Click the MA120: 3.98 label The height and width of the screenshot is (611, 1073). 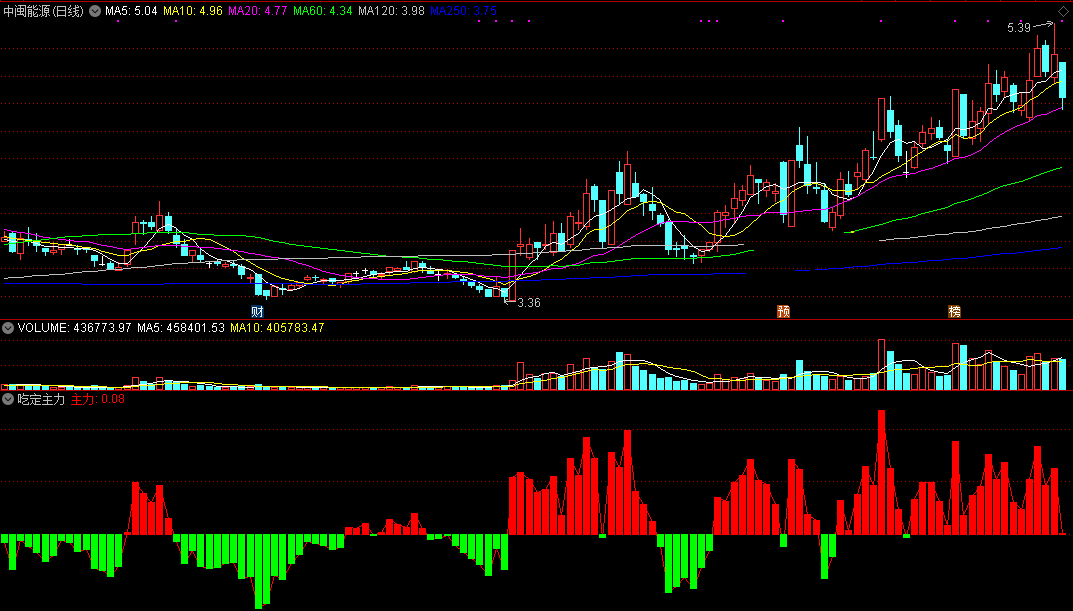tap(391, 11)
